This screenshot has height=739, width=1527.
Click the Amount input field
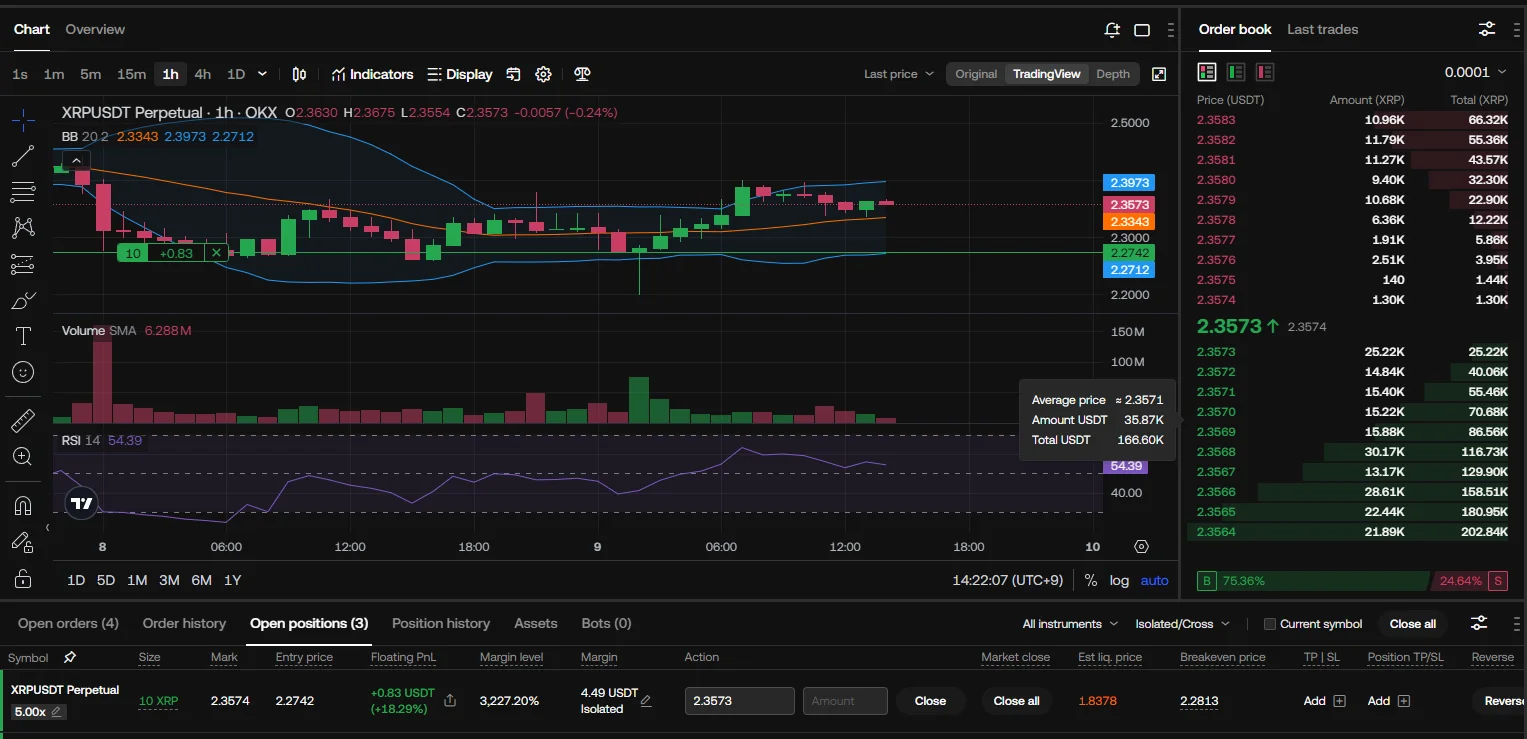point(845,701)
